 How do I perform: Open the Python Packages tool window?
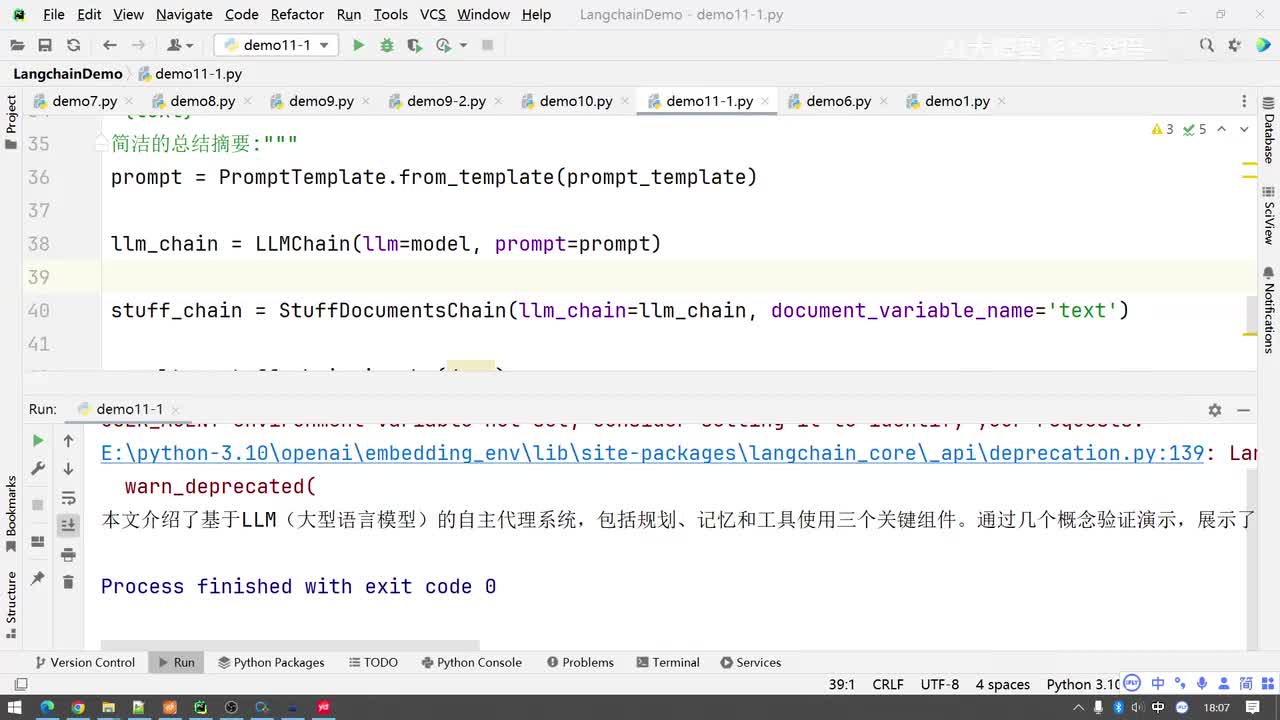[x=271, y=662]
